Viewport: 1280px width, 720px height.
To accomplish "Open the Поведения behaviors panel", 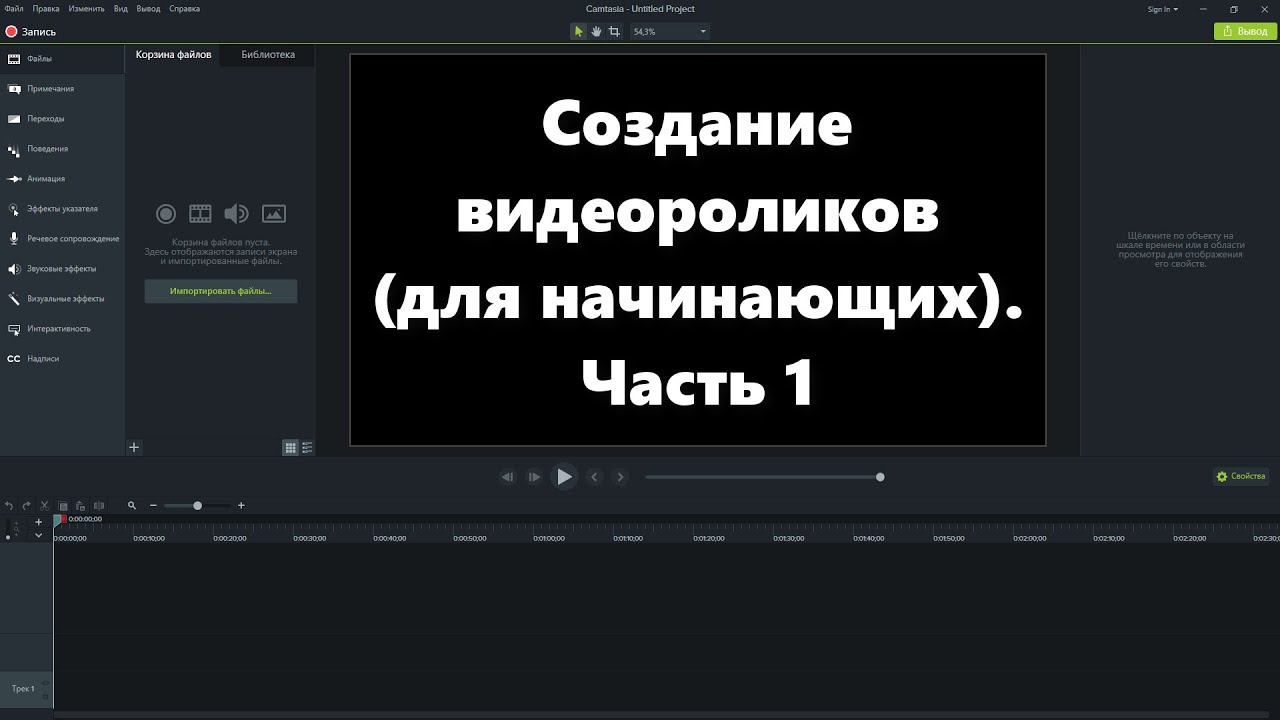I will (62, 149).
